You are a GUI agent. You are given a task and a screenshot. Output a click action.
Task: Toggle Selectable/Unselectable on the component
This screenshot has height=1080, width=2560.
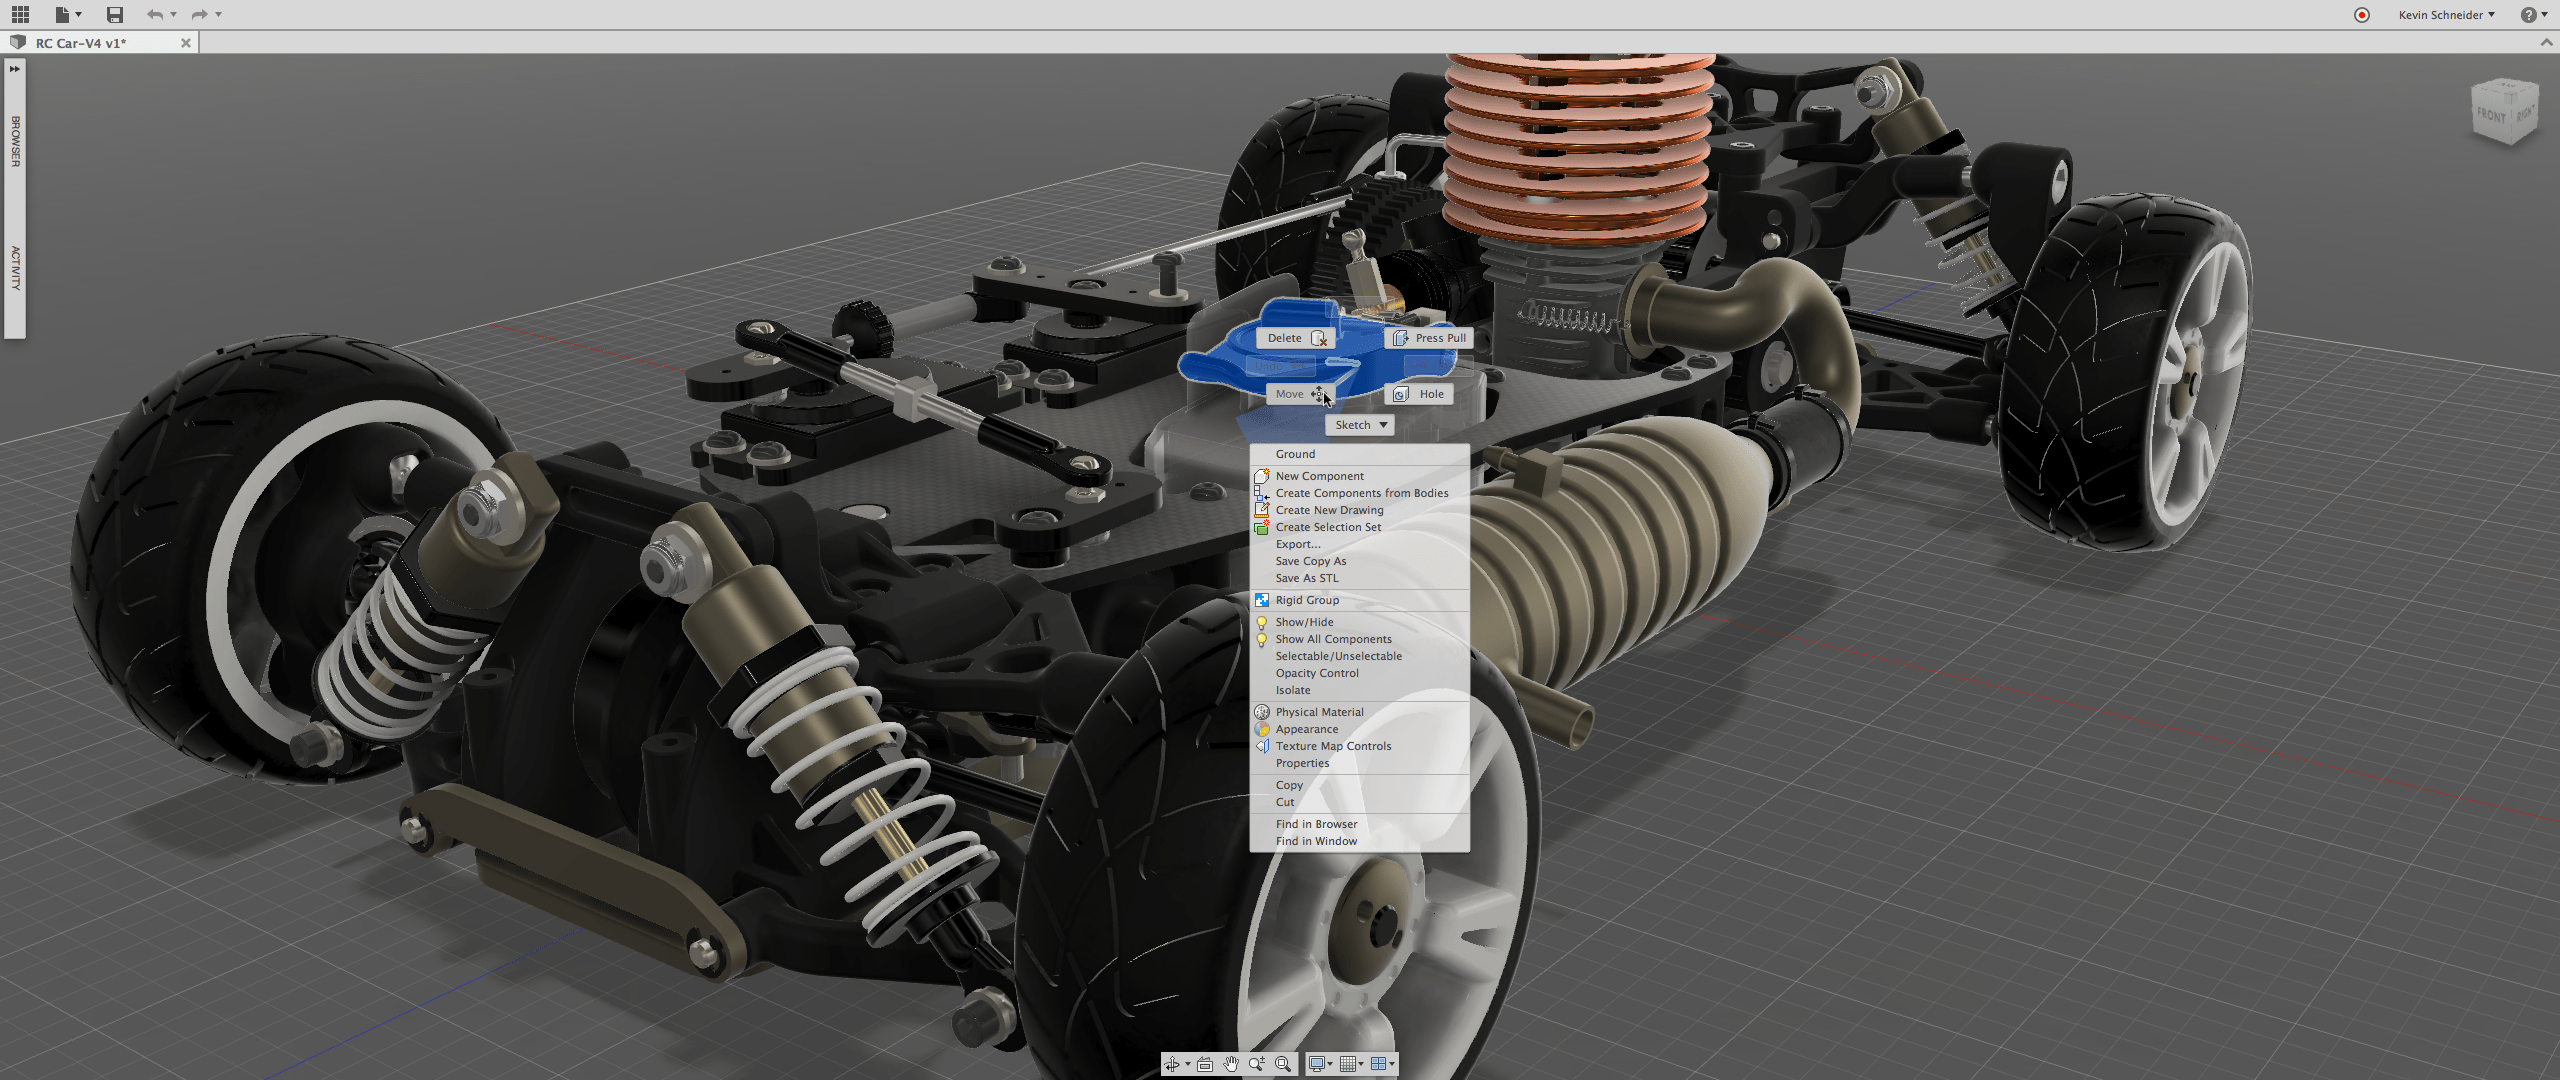point(1337,655)
